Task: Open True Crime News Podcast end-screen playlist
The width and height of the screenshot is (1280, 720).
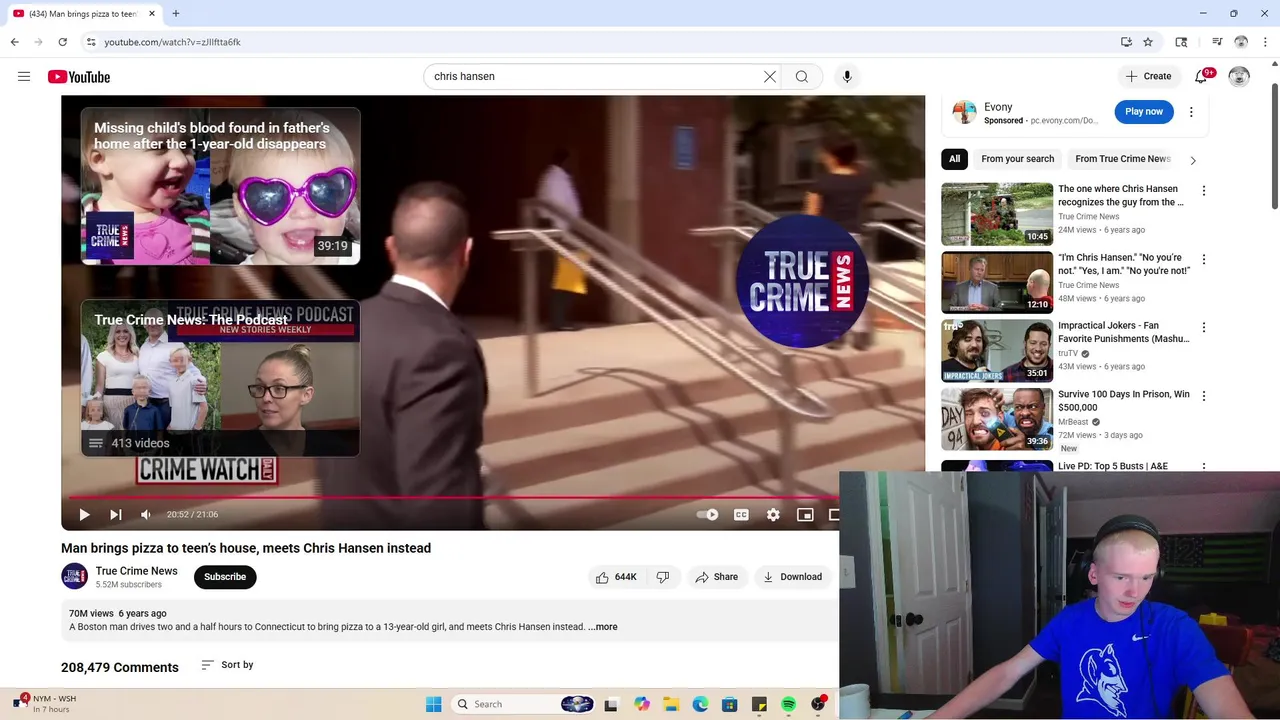Action: point(220,378)
